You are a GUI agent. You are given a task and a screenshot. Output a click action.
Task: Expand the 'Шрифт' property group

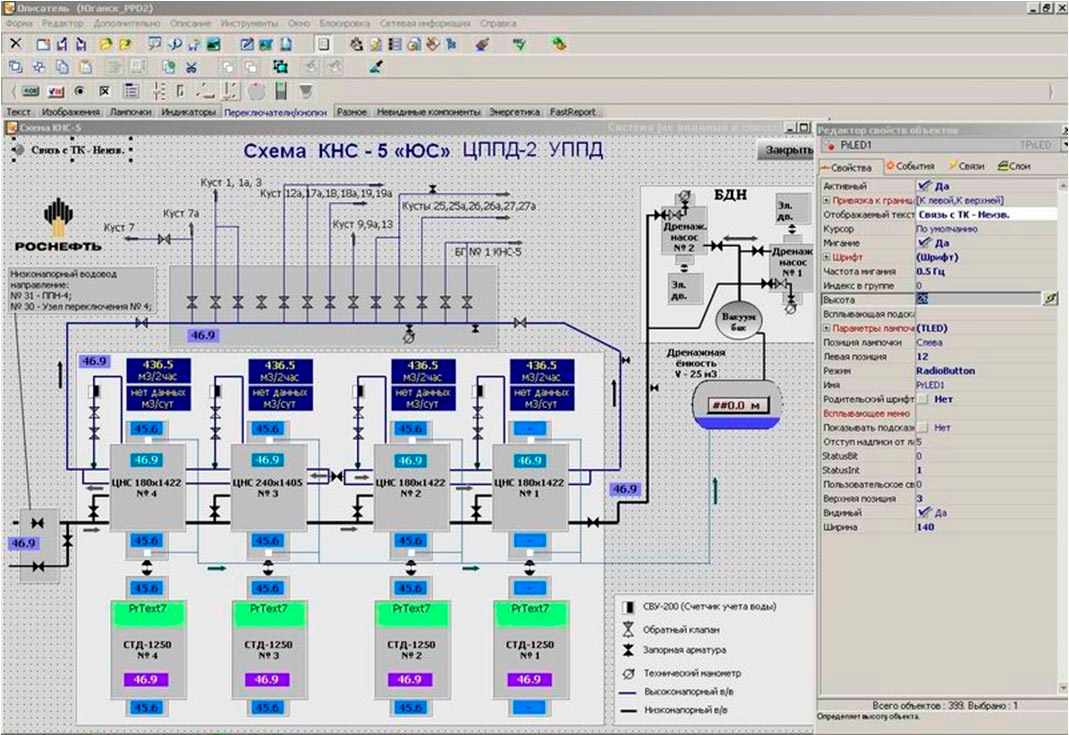[x=826, y=257]
